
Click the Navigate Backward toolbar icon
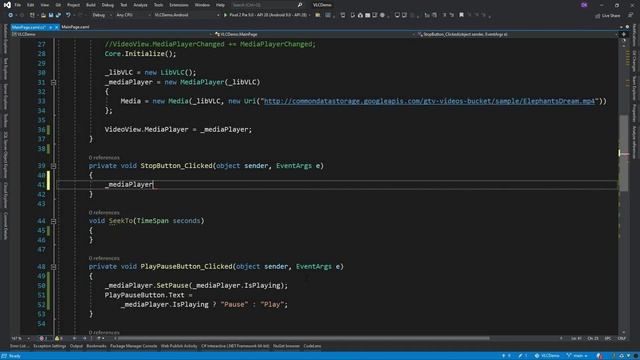coord(10,15)
